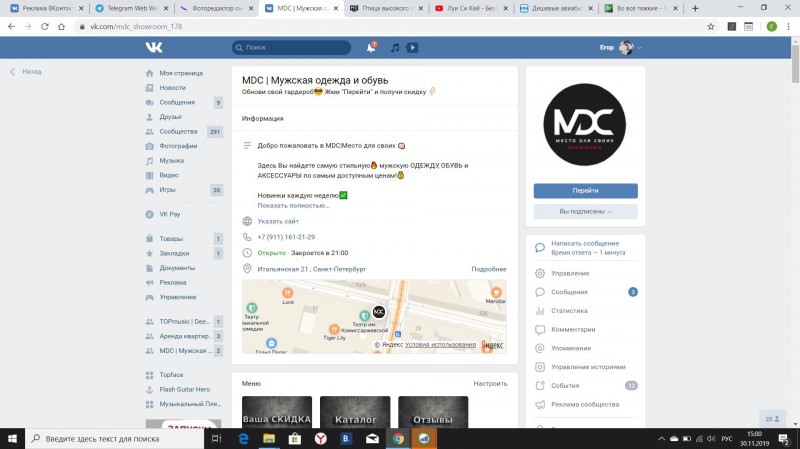
Task: Open Flash Guitar Hero app
Action: [184, 389]
